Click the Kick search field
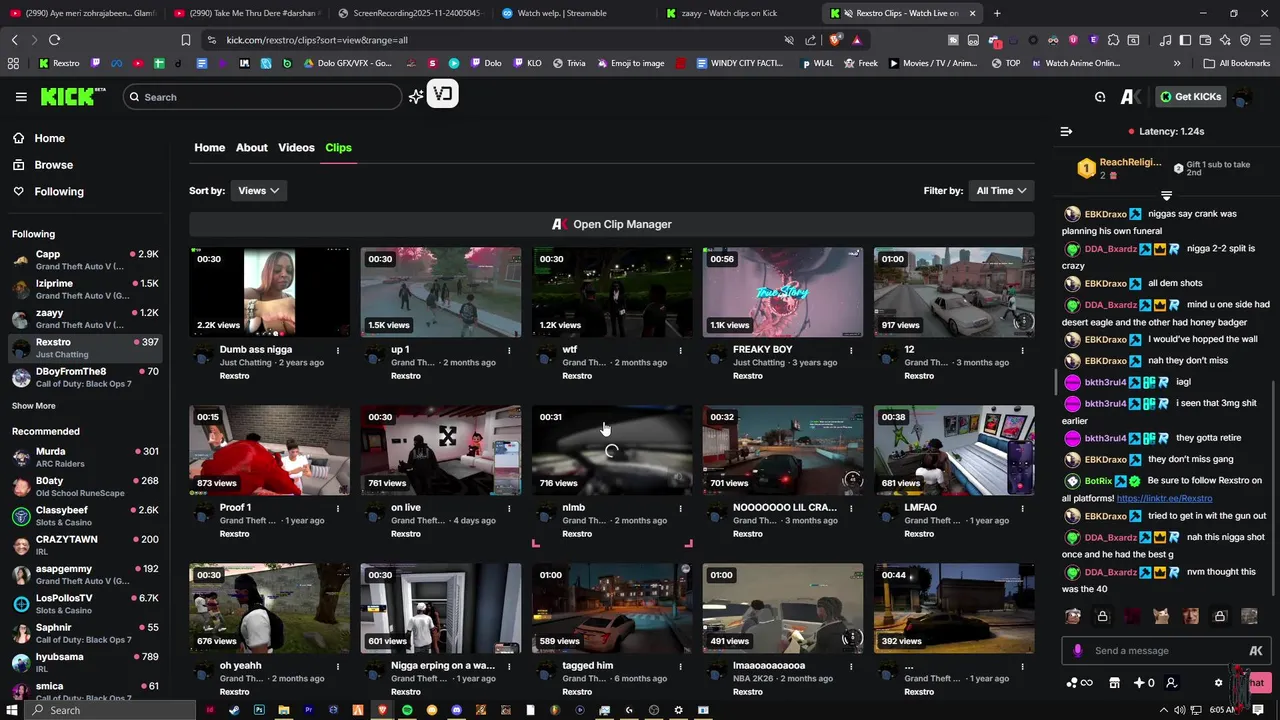This screenshot has height=720, width=1280. point(263,97)
